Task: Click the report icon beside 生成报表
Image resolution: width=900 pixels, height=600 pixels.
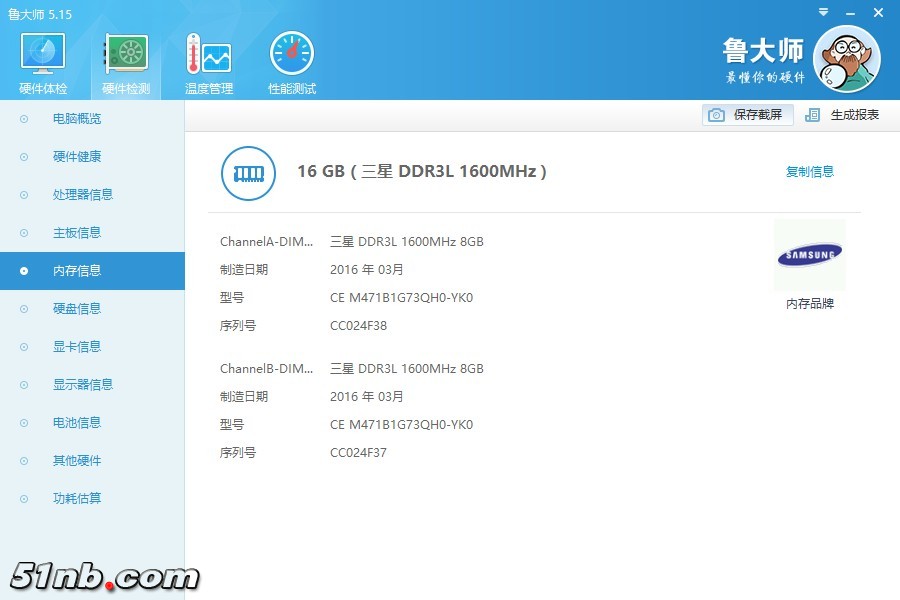Action: coord(813,115)
